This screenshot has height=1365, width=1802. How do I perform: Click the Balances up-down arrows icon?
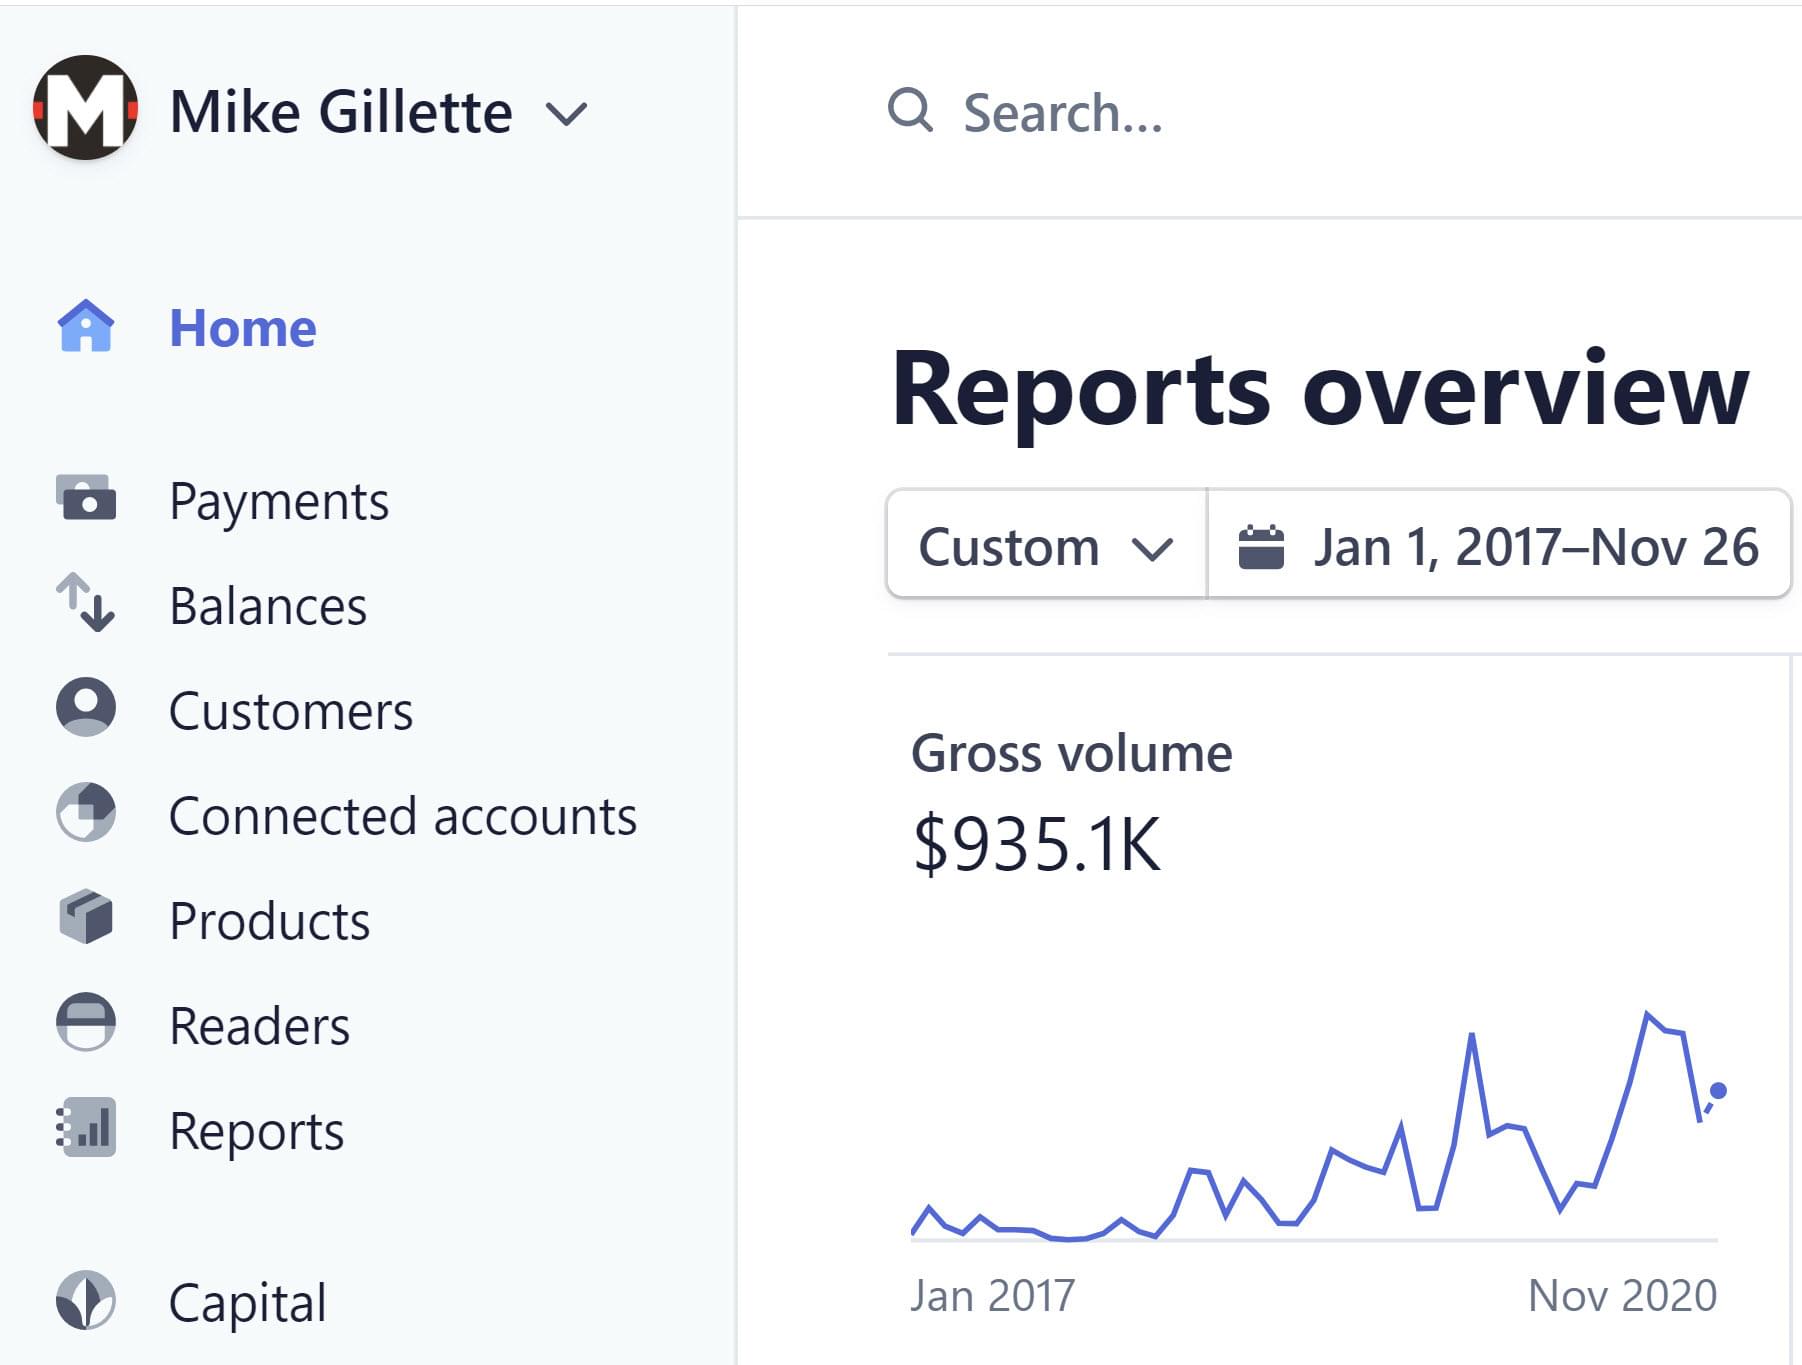pos(86,603)
